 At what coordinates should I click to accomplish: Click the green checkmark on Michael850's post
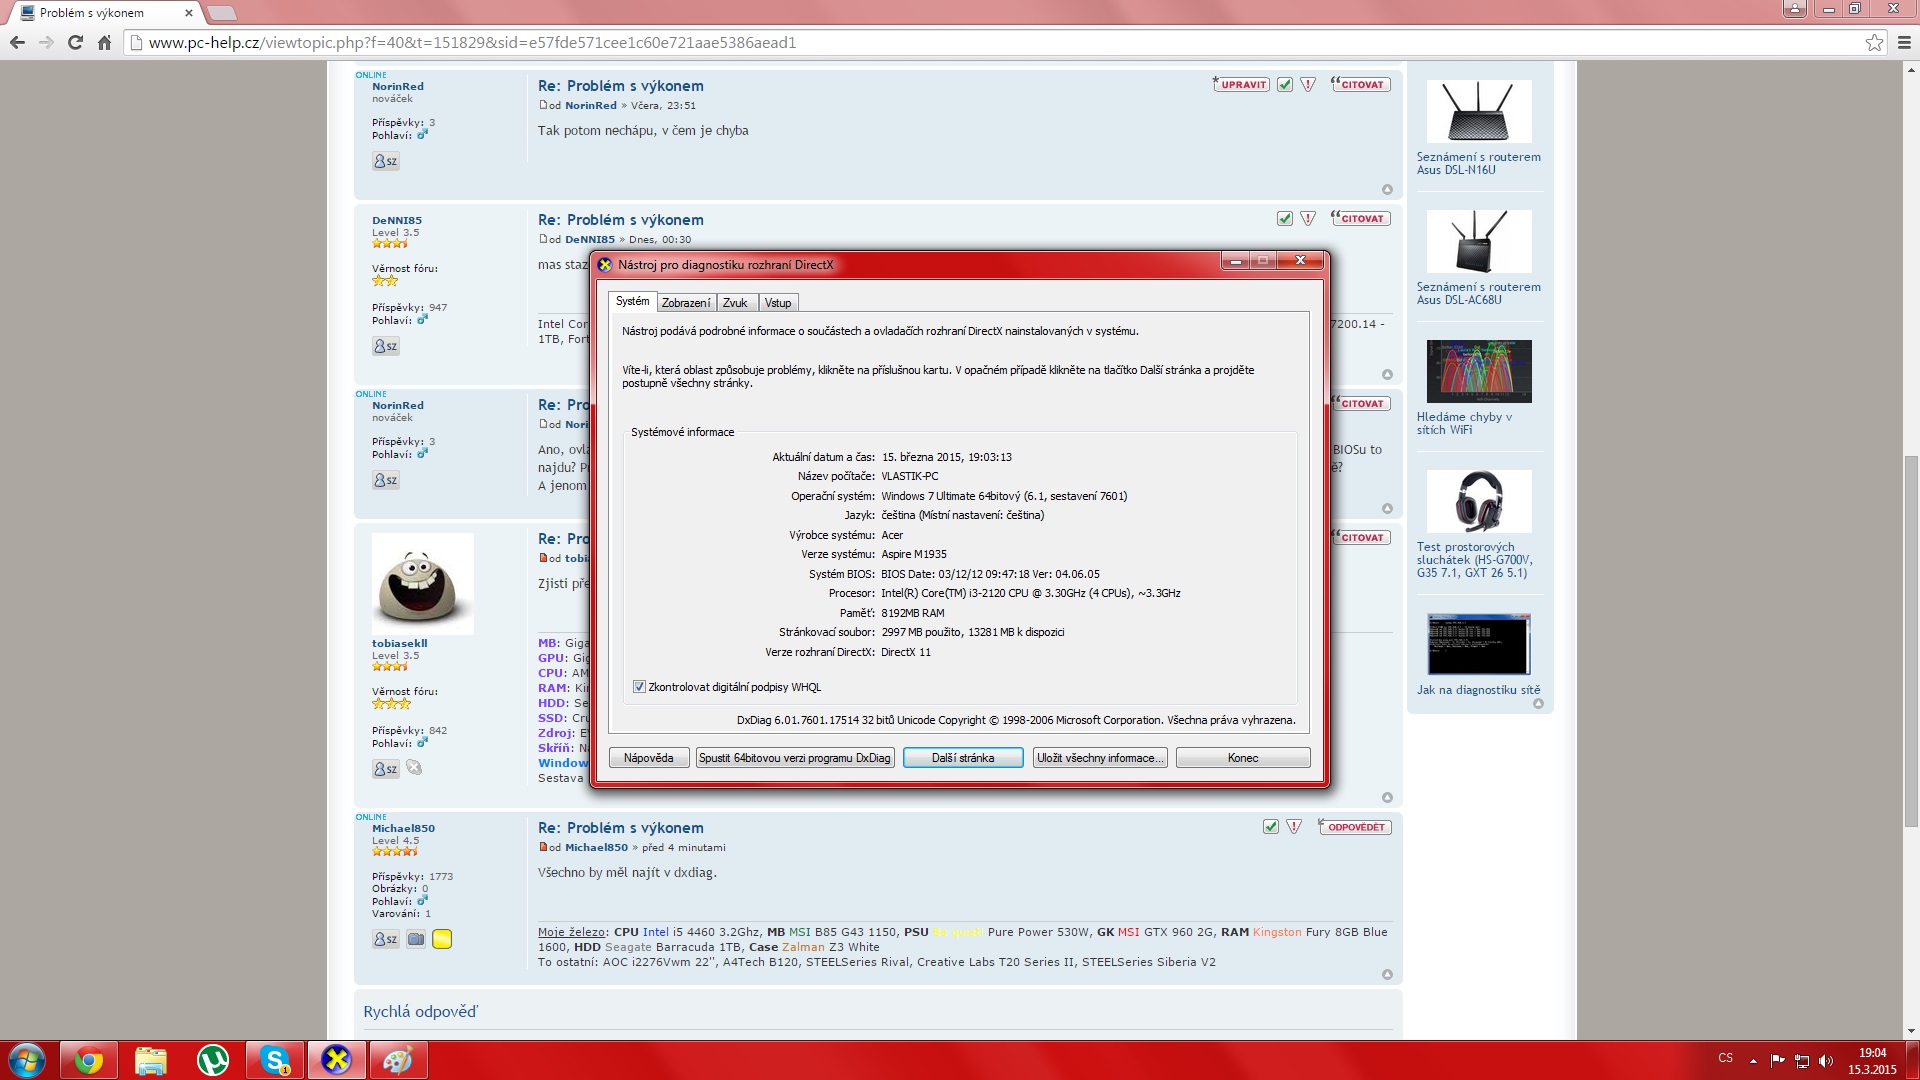coord(1270,827)
